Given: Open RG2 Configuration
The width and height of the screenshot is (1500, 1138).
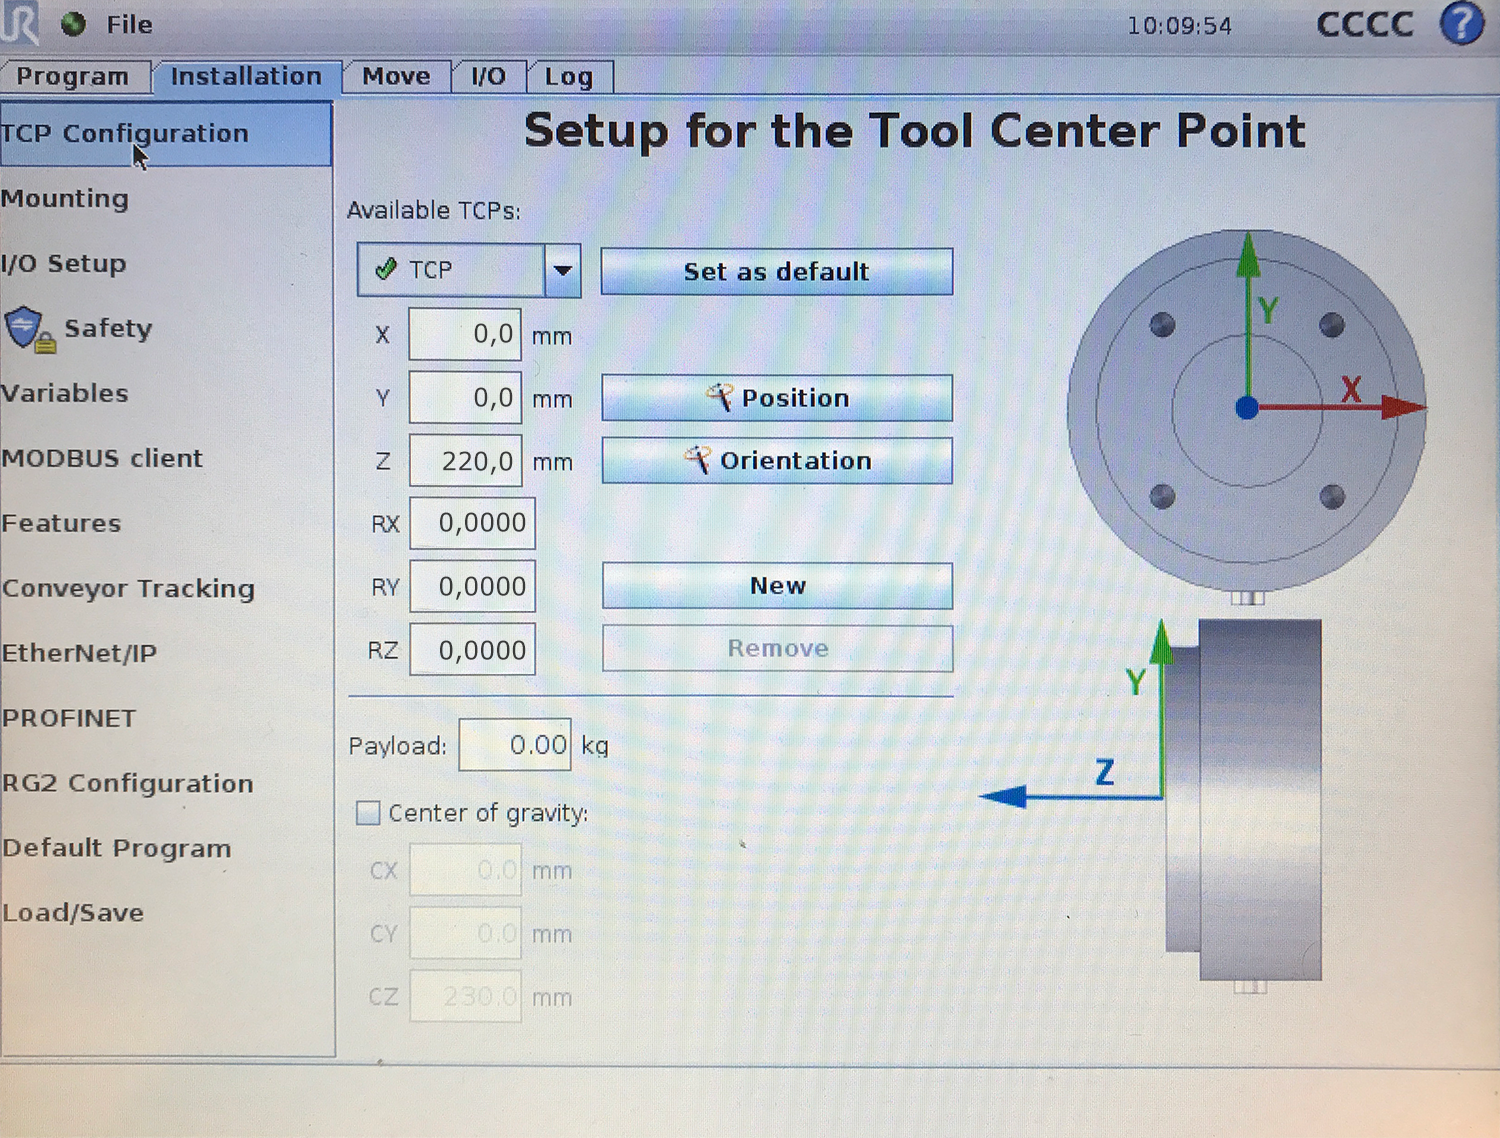Looking at the screenshot, I should [x=127, y=784].
